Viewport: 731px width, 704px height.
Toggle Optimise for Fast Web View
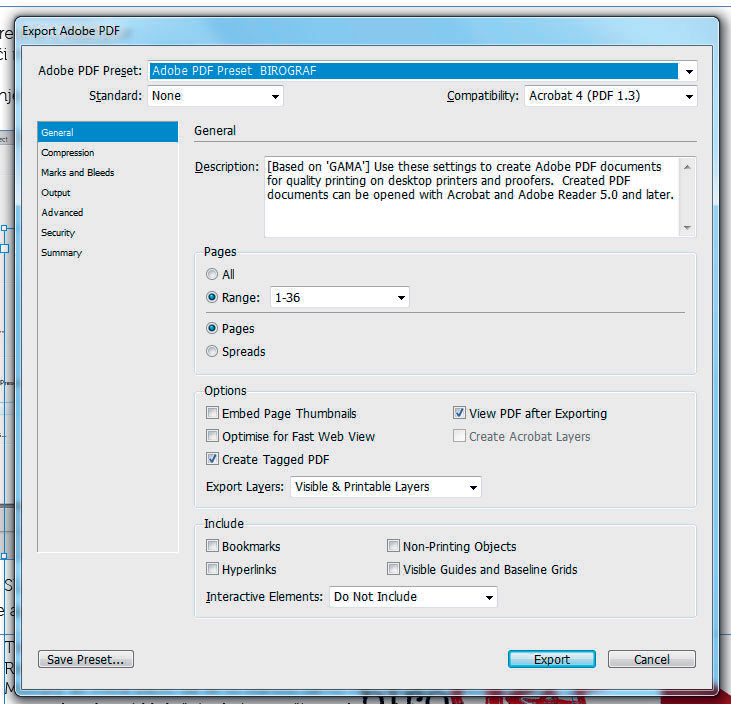pos(213,436)
